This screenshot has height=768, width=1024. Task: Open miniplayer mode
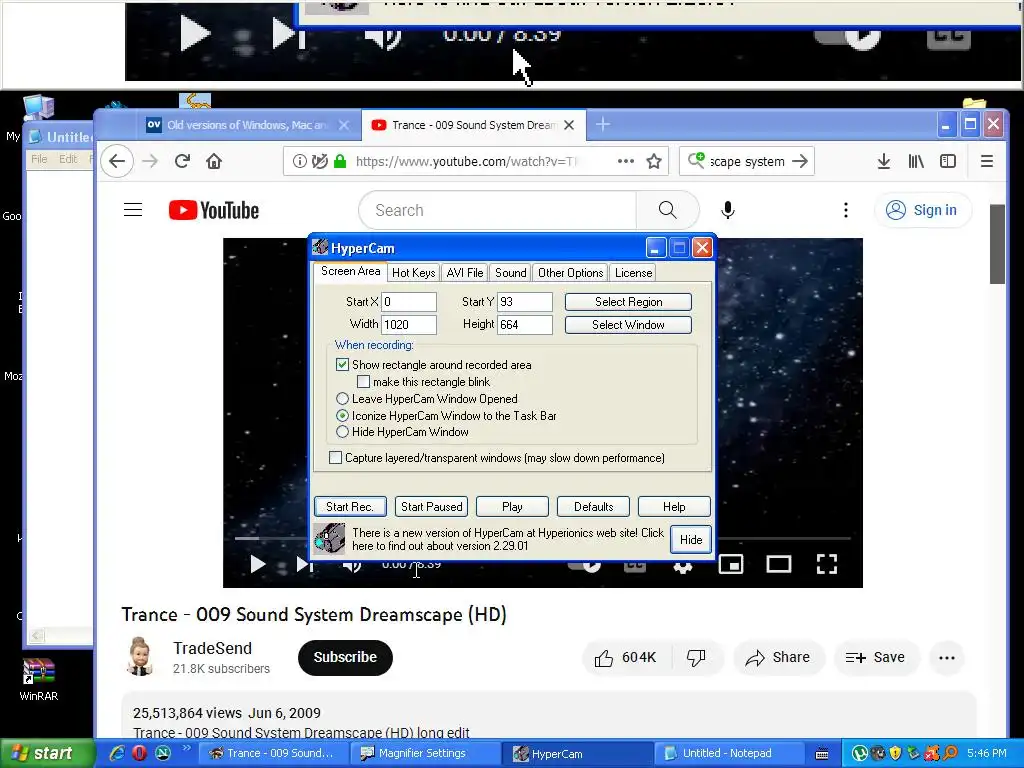pos(731,565)
